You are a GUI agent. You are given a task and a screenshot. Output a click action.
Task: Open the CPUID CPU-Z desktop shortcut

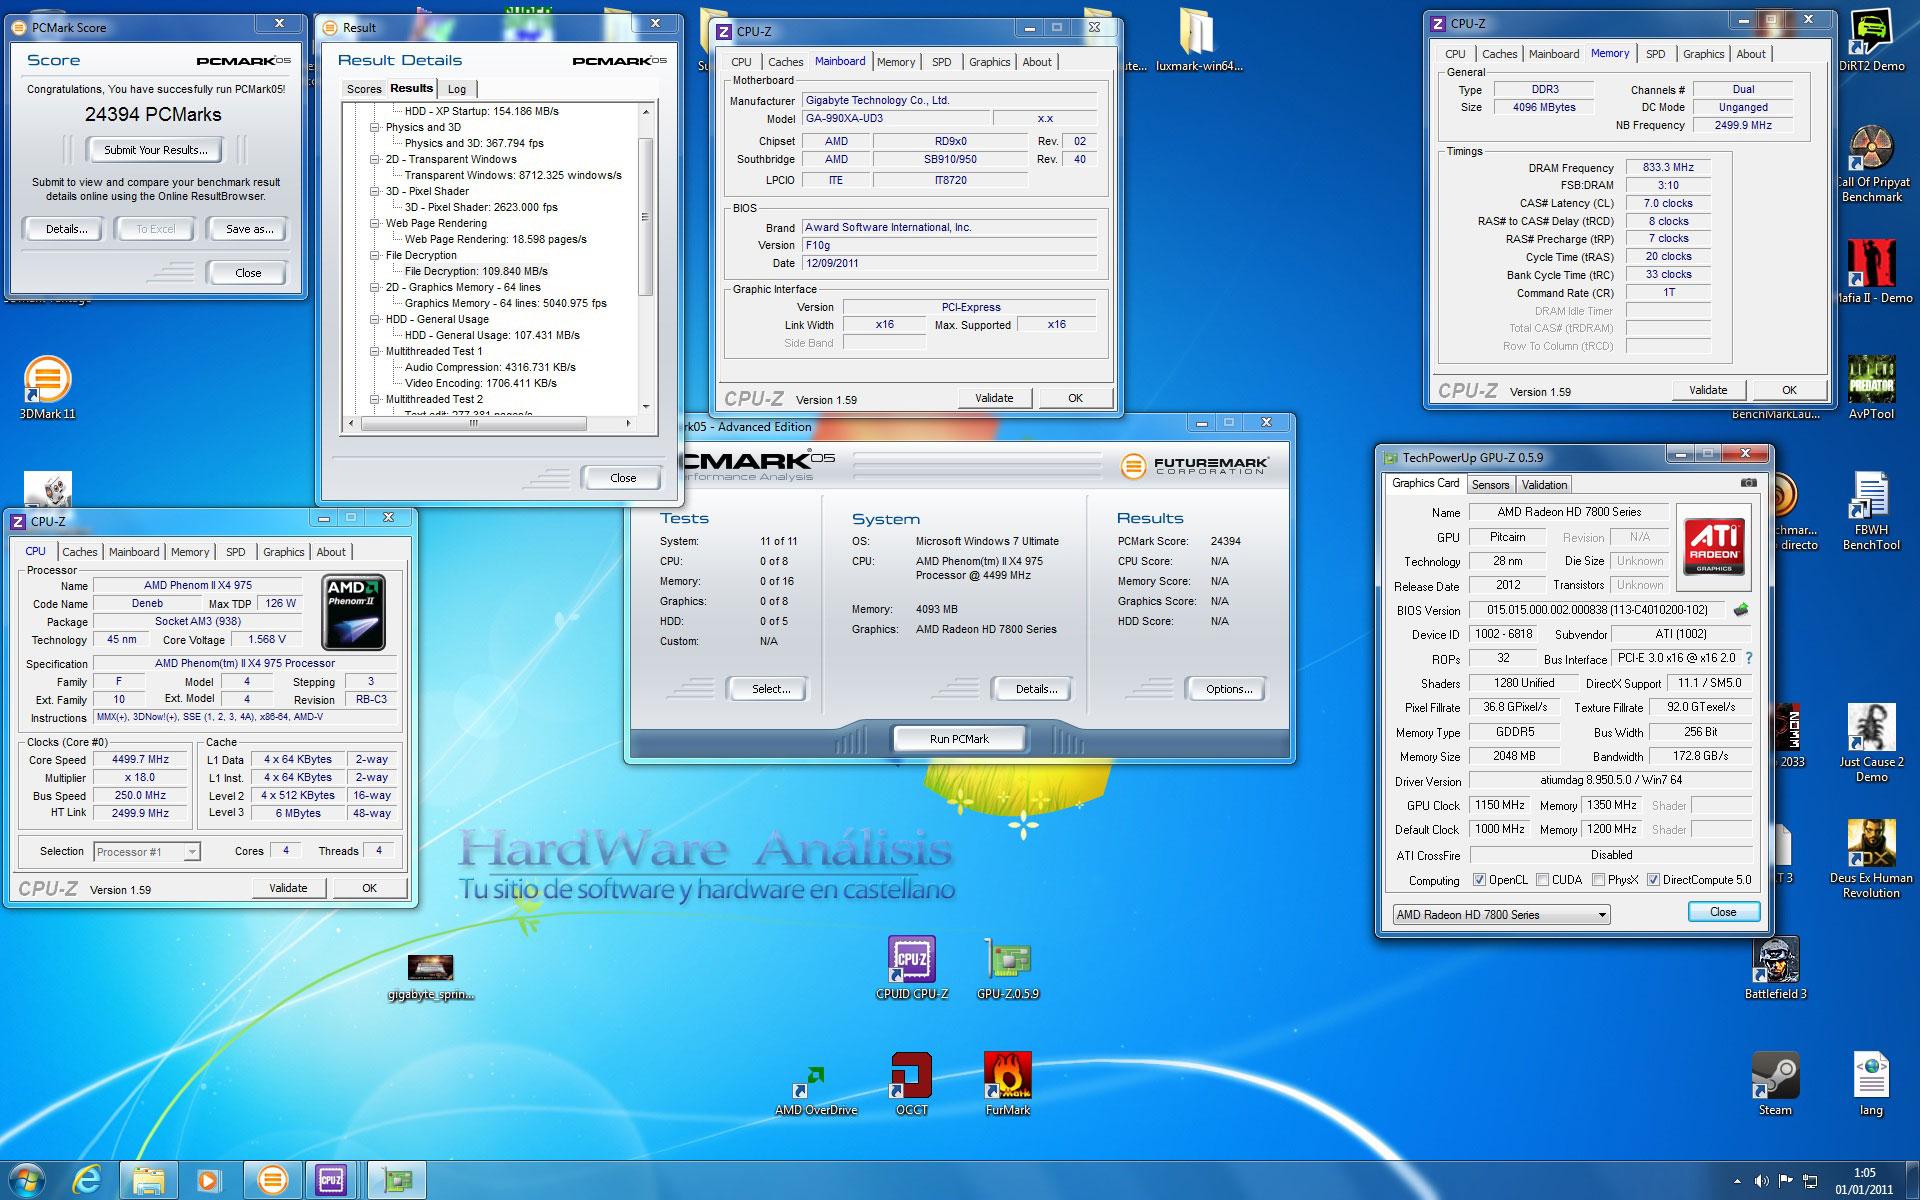coord(911,968)
